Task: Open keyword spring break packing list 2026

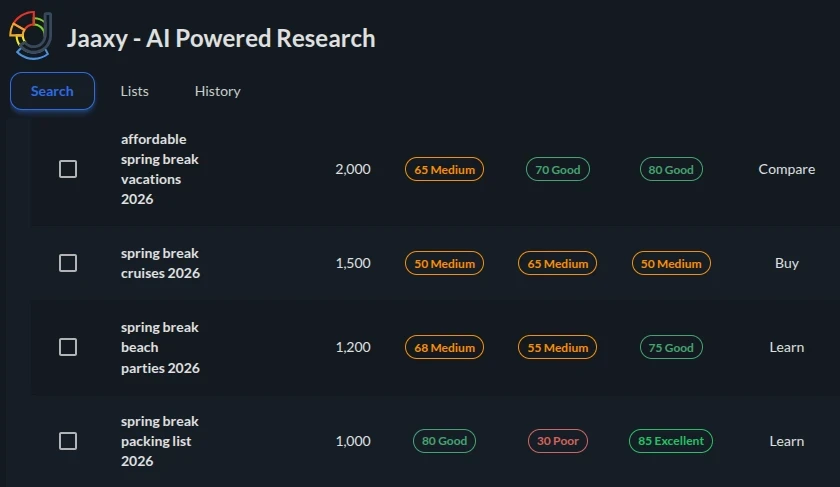Action: point(156,441)
